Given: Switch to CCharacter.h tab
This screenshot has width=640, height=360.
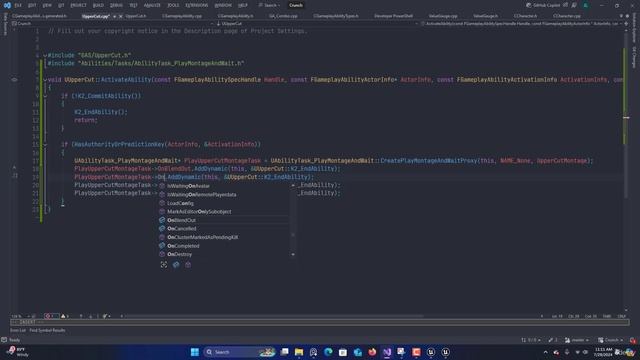Looking at the screenshot, I should [525, 16].
